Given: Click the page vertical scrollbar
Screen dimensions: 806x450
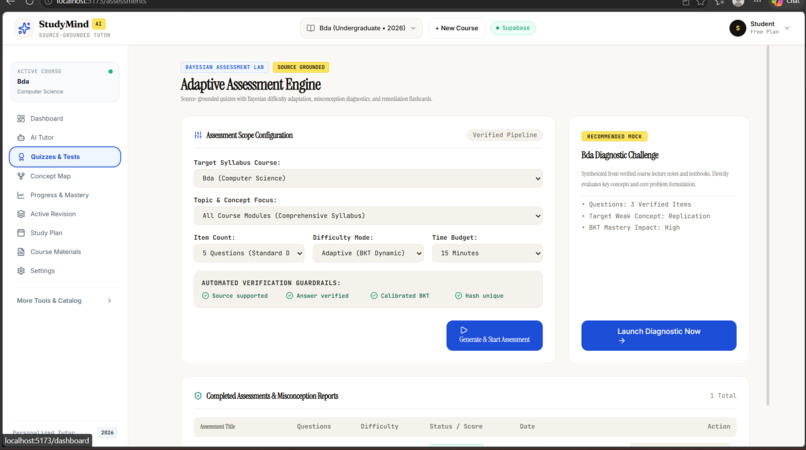Looking at the screenshot, I should (x=768, y=225).
